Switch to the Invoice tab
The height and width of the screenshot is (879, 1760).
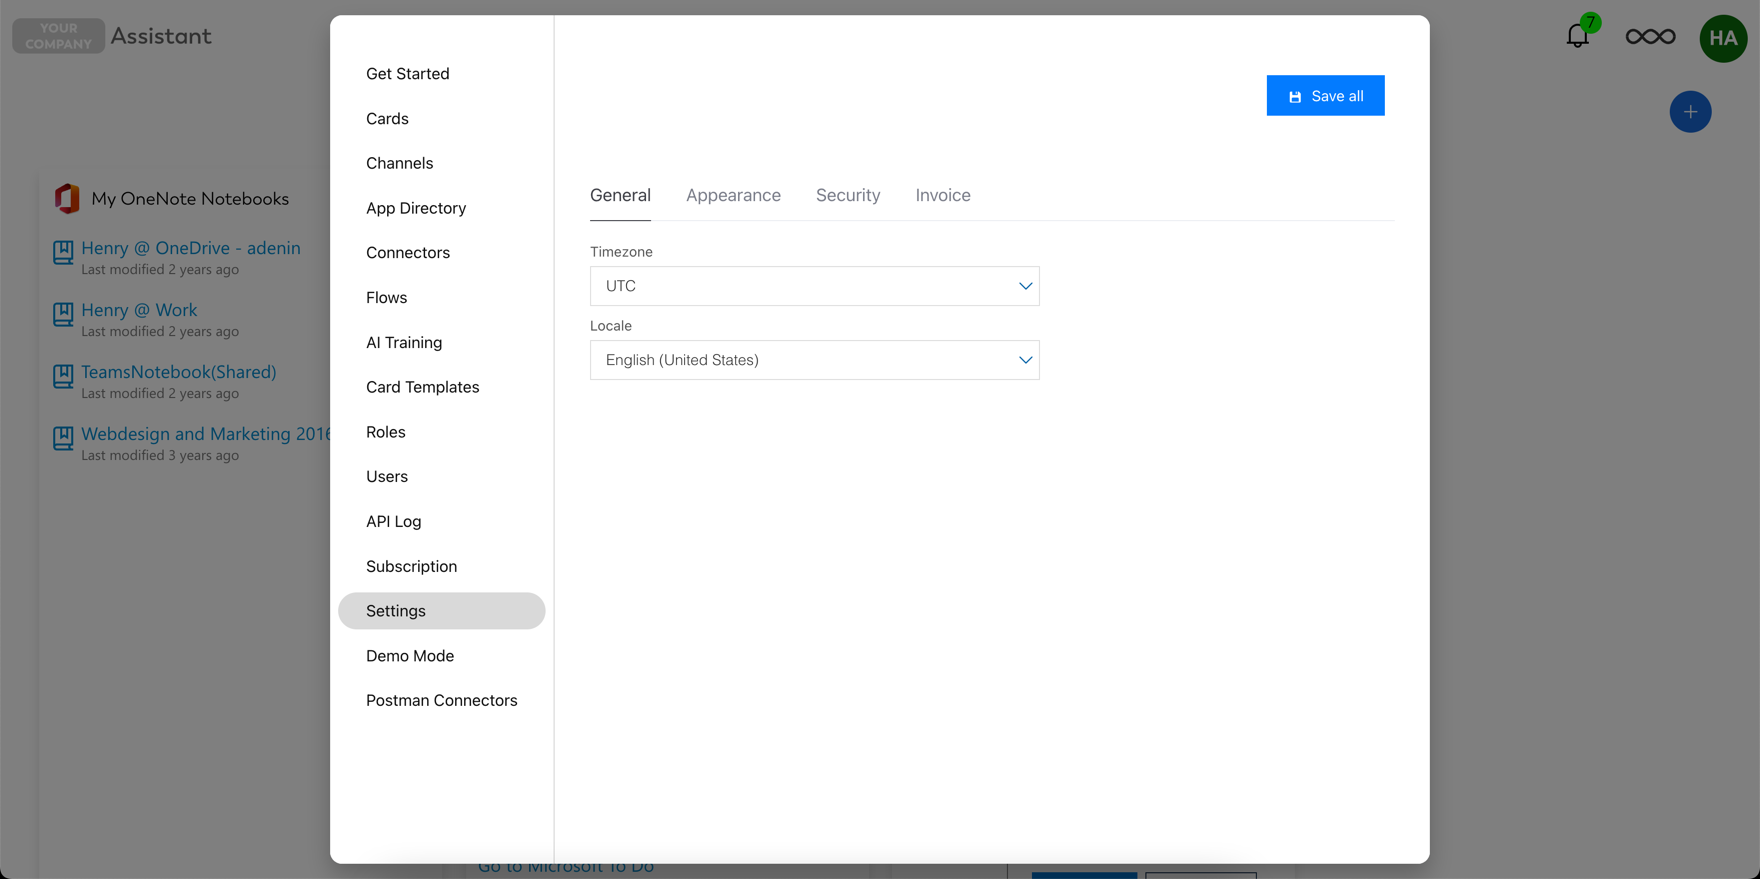(x=943, y=195)
